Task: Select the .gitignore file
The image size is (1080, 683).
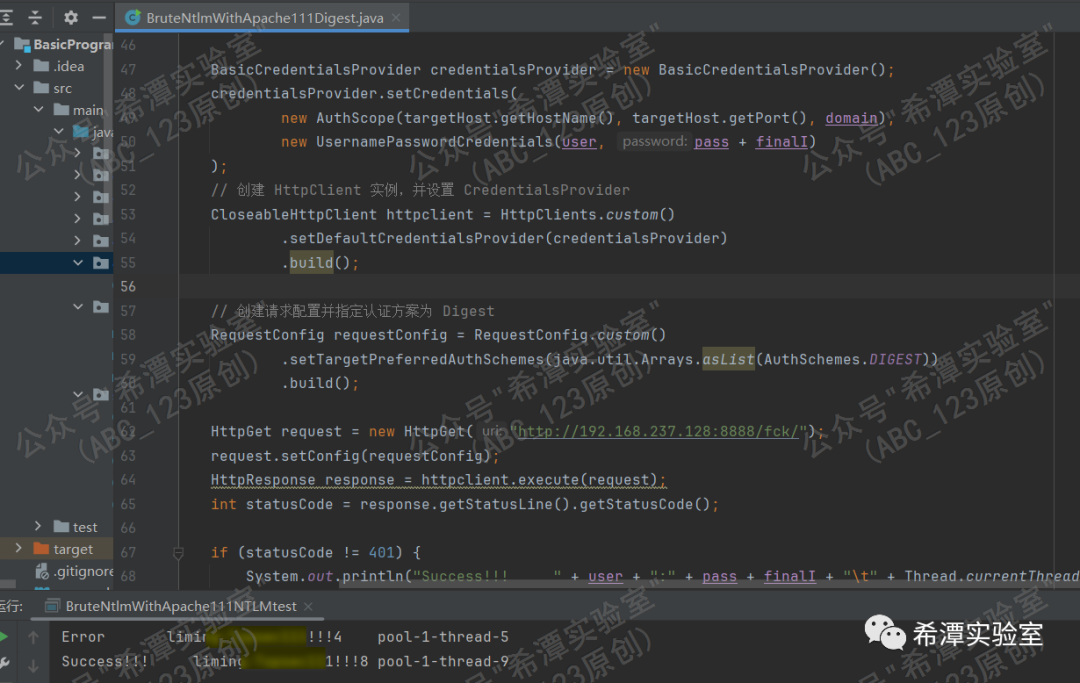Action: pyautogui.click(x=83, y=571)
